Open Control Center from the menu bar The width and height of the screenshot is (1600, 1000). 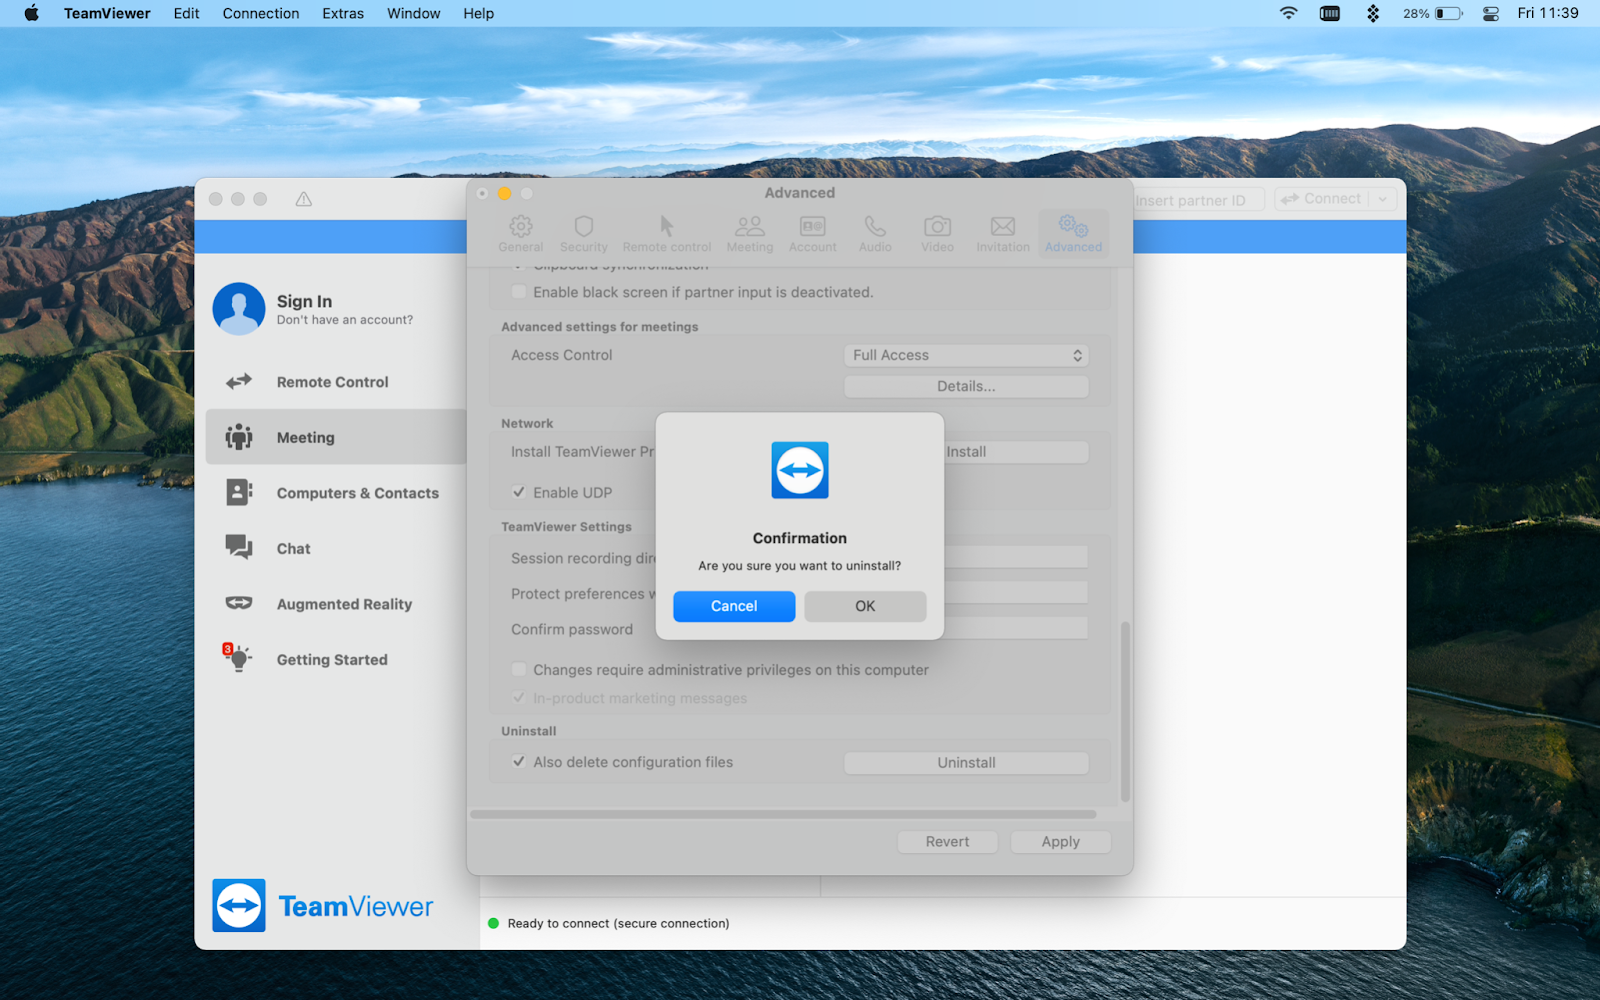point(1491,13)
